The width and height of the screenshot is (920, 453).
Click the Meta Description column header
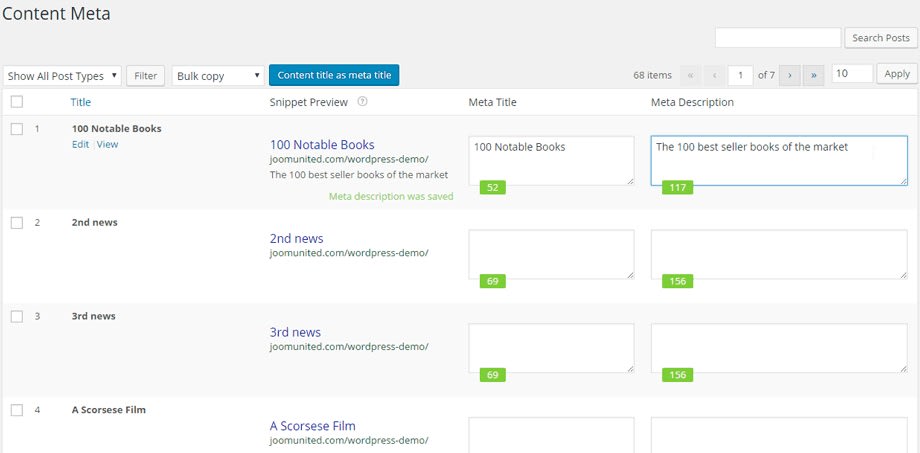(x=692, y=102)
